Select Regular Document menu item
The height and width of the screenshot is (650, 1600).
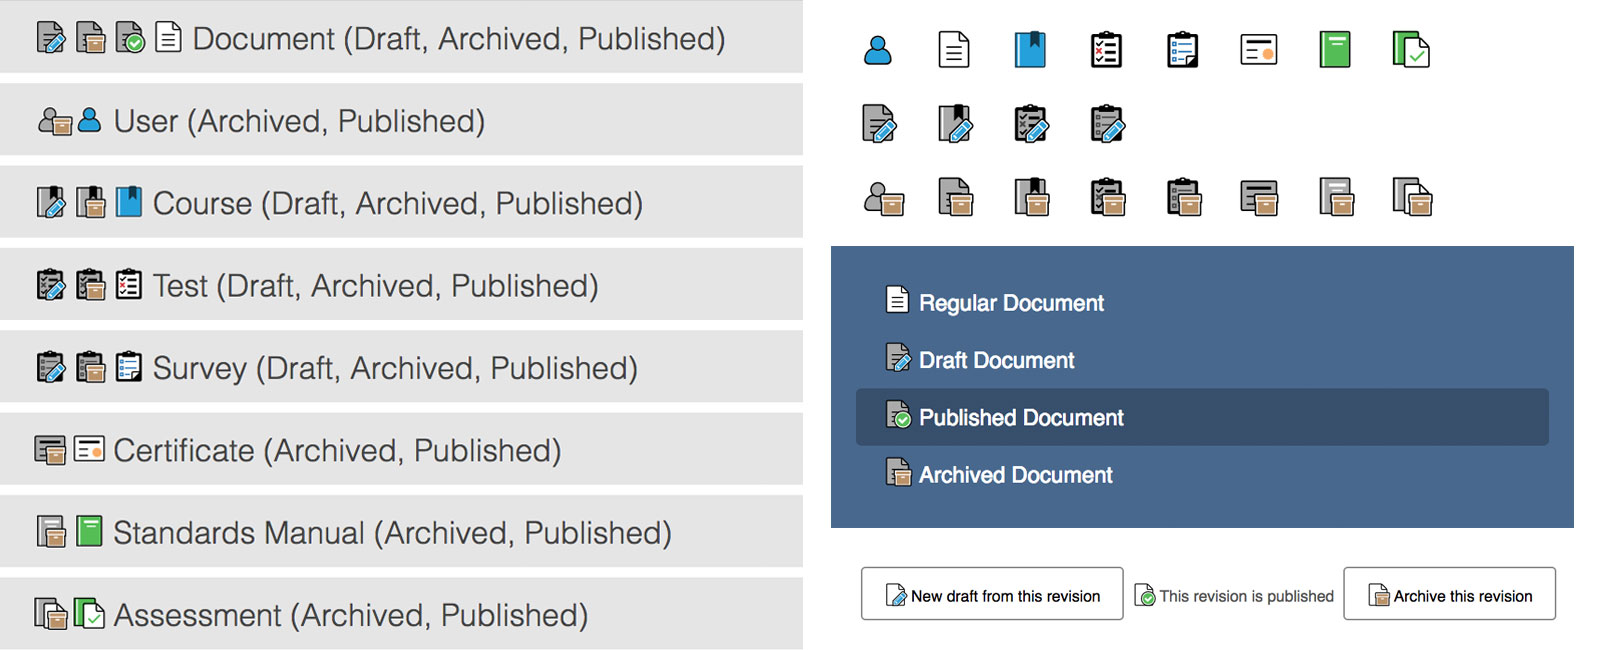[x=1010, y=303]
